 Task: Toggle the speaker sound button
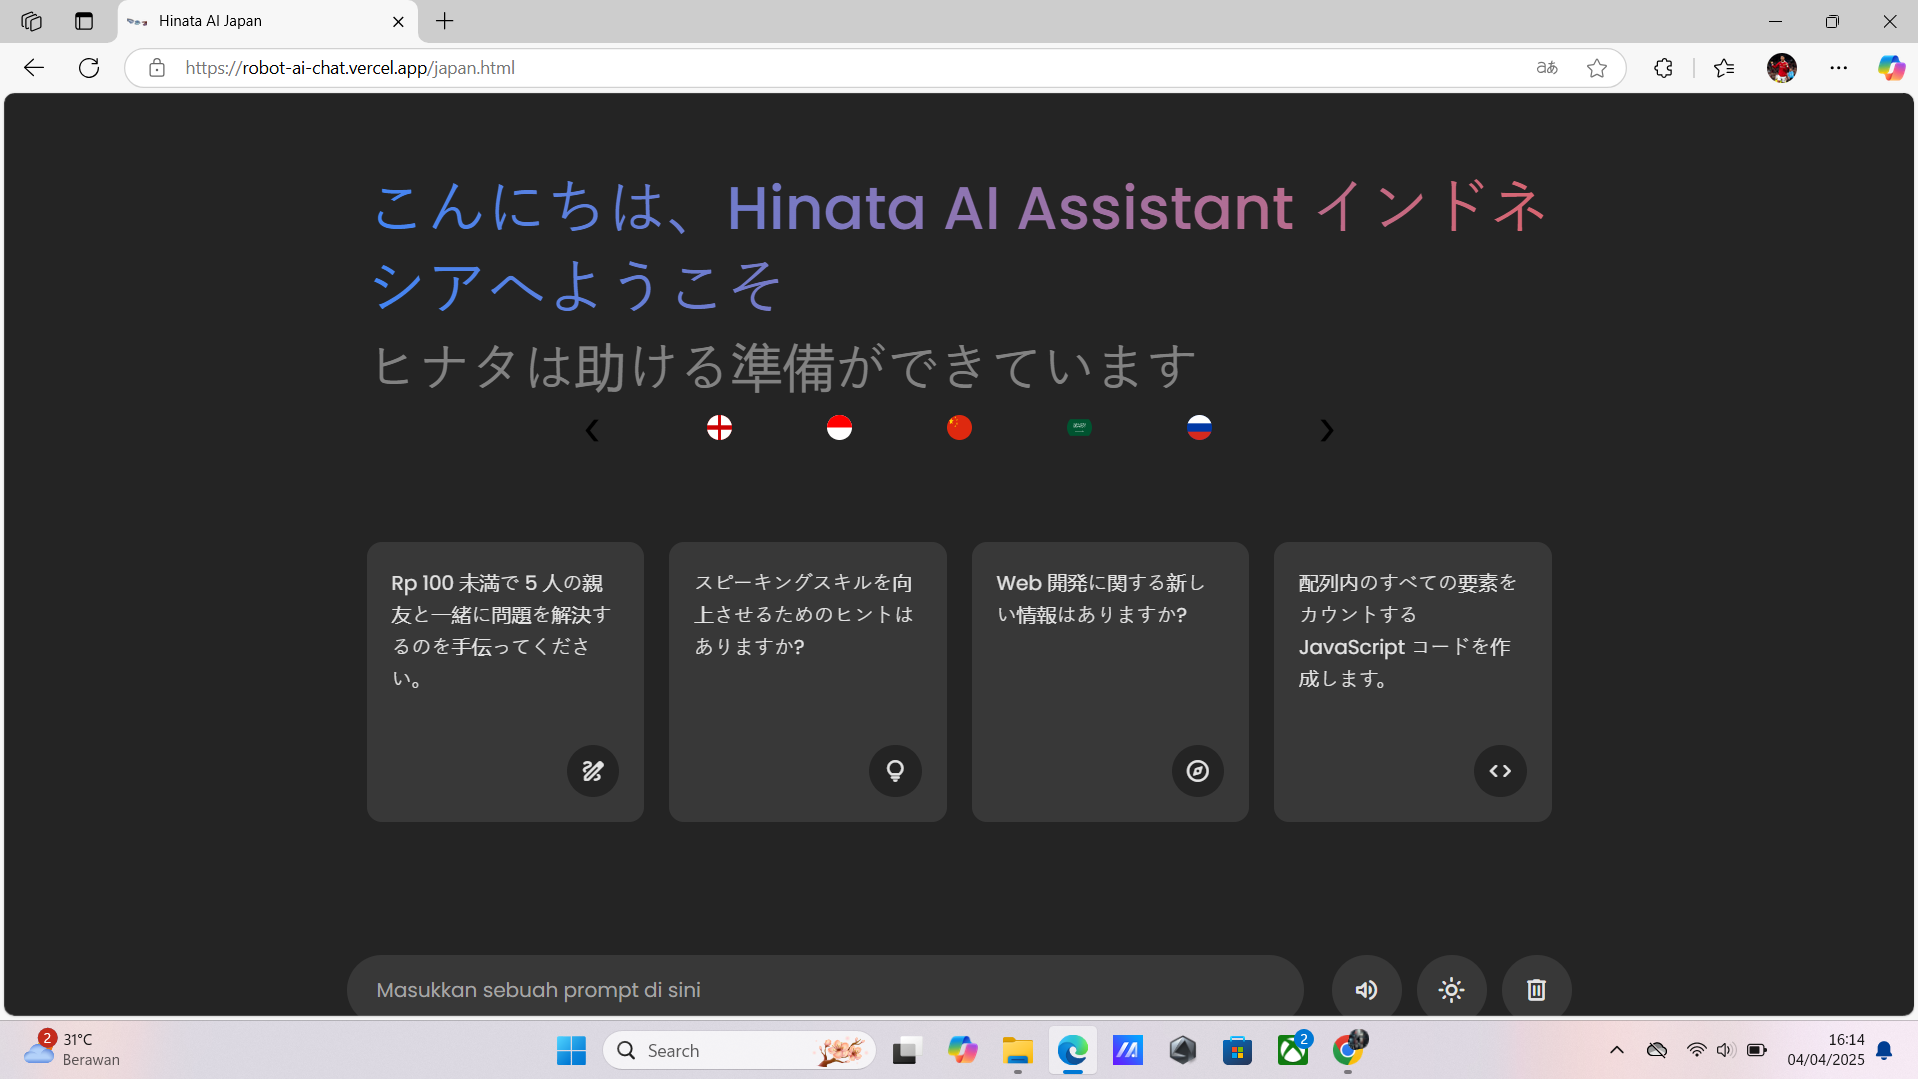pos(1366,989)
